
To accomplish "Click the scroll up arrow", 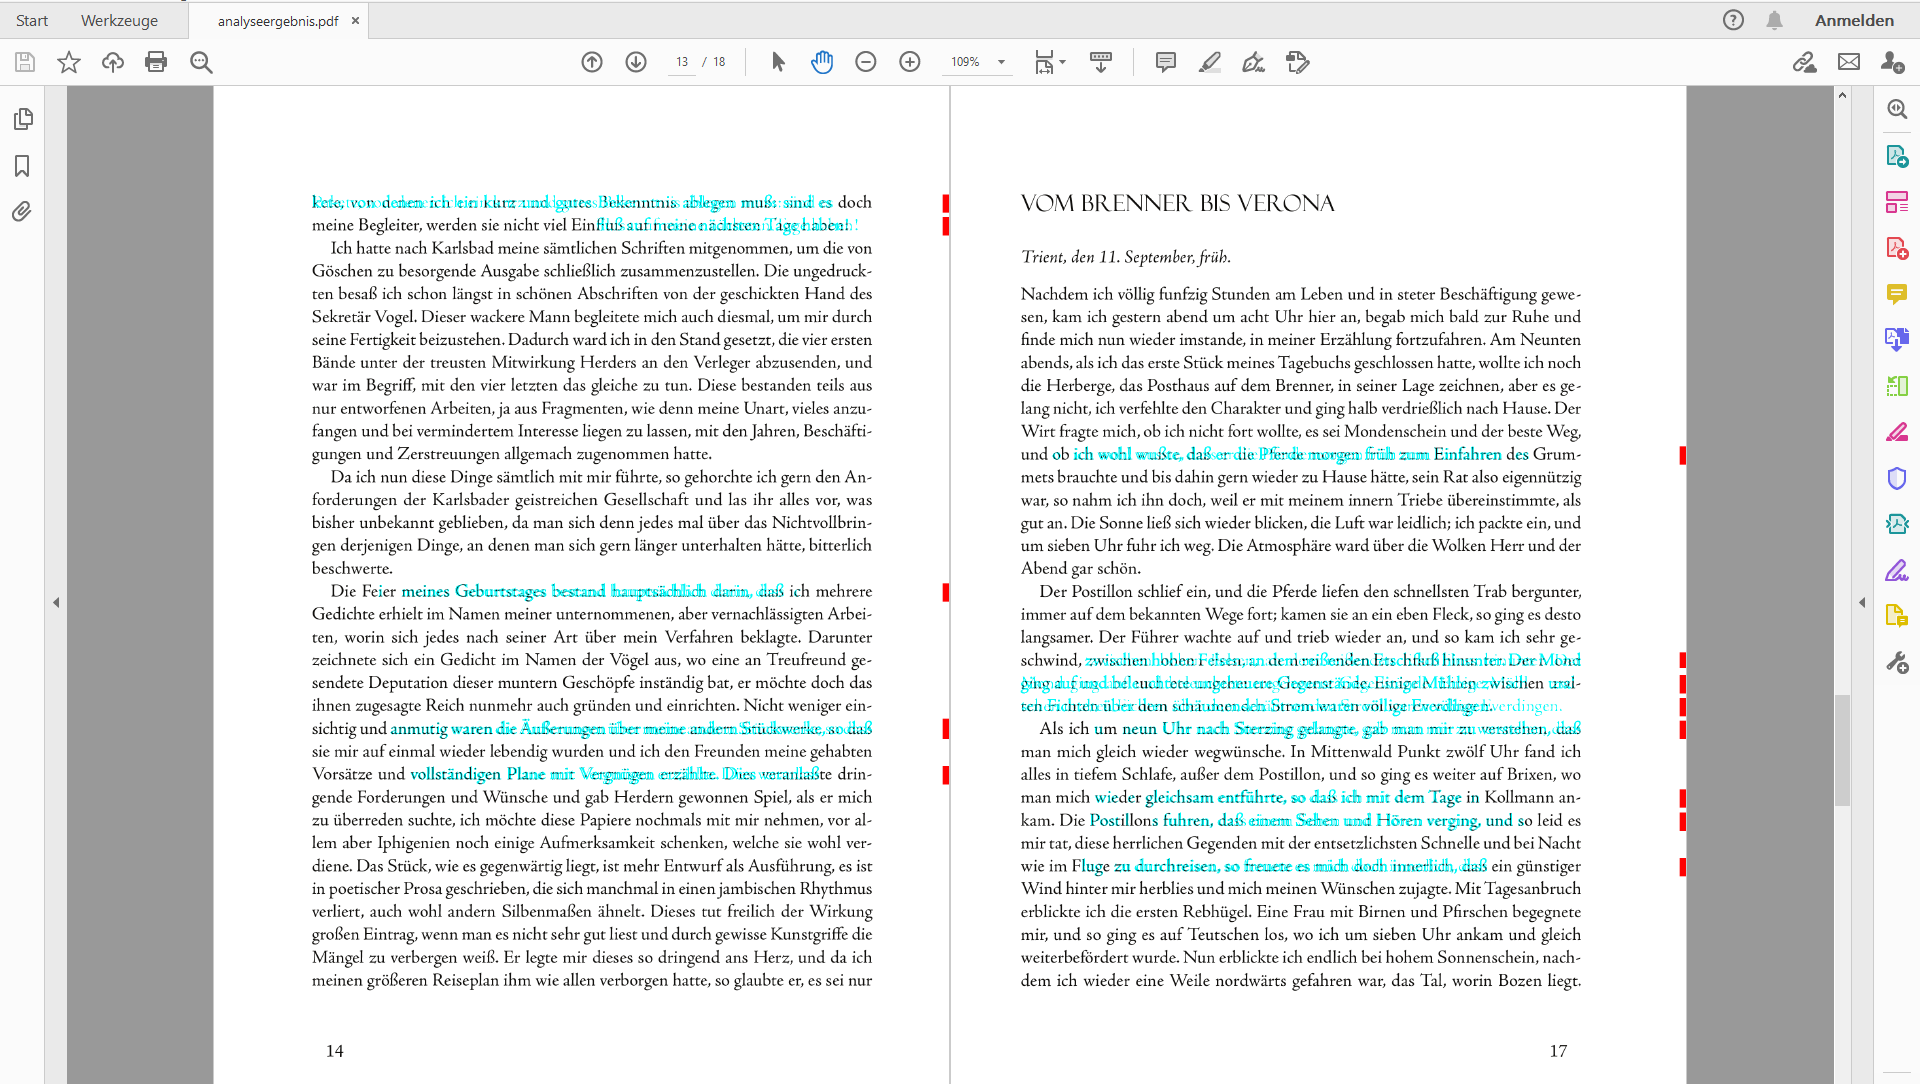I will pos(1842,95).
